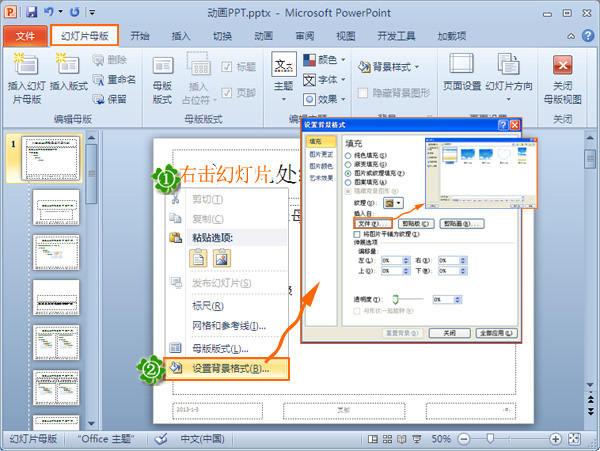Switch to Developer (开发工具) tab
Screen dimensions: 600x451
[x=396, y=36]
